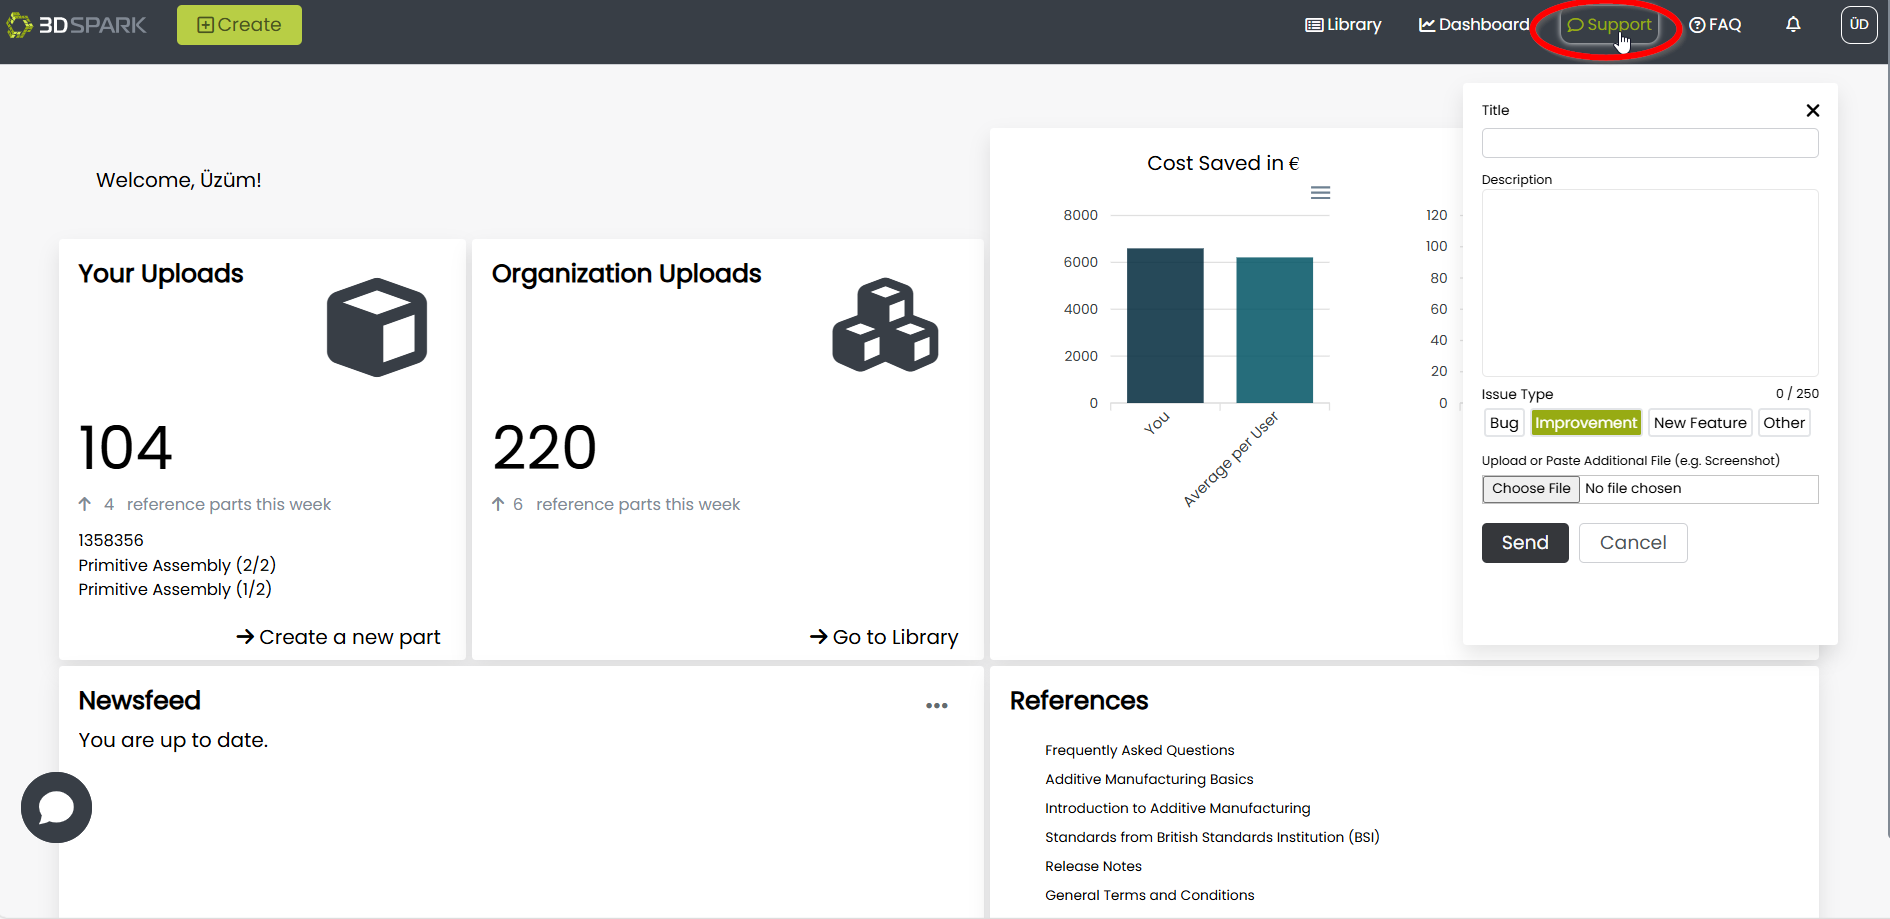1890x919 pixels.
Task: Click the Create a new part link
Action: [x=339, y=637]
